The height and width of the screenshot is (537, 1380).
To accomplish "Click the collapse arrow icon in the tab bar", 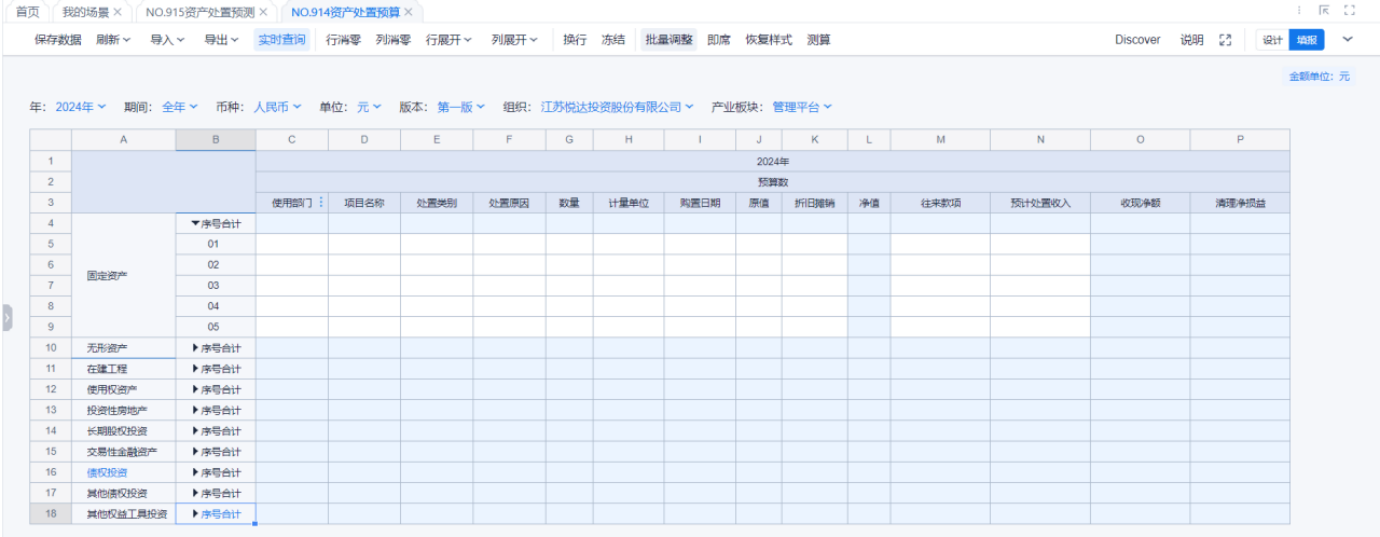I will pyautogui.click(x=1324, y=11).
